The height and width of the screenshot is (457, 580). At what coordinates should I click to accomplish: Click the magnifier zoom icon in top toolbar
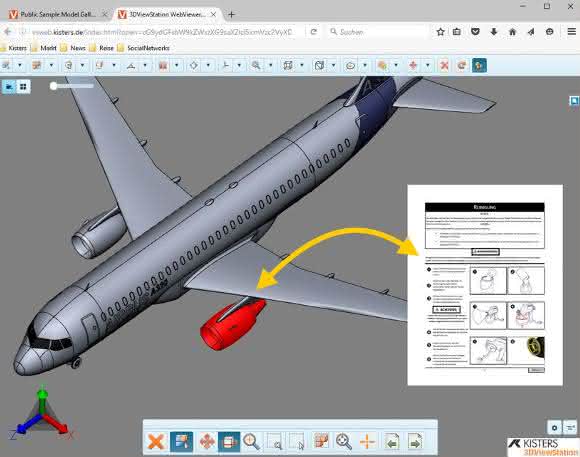[256, 65]
